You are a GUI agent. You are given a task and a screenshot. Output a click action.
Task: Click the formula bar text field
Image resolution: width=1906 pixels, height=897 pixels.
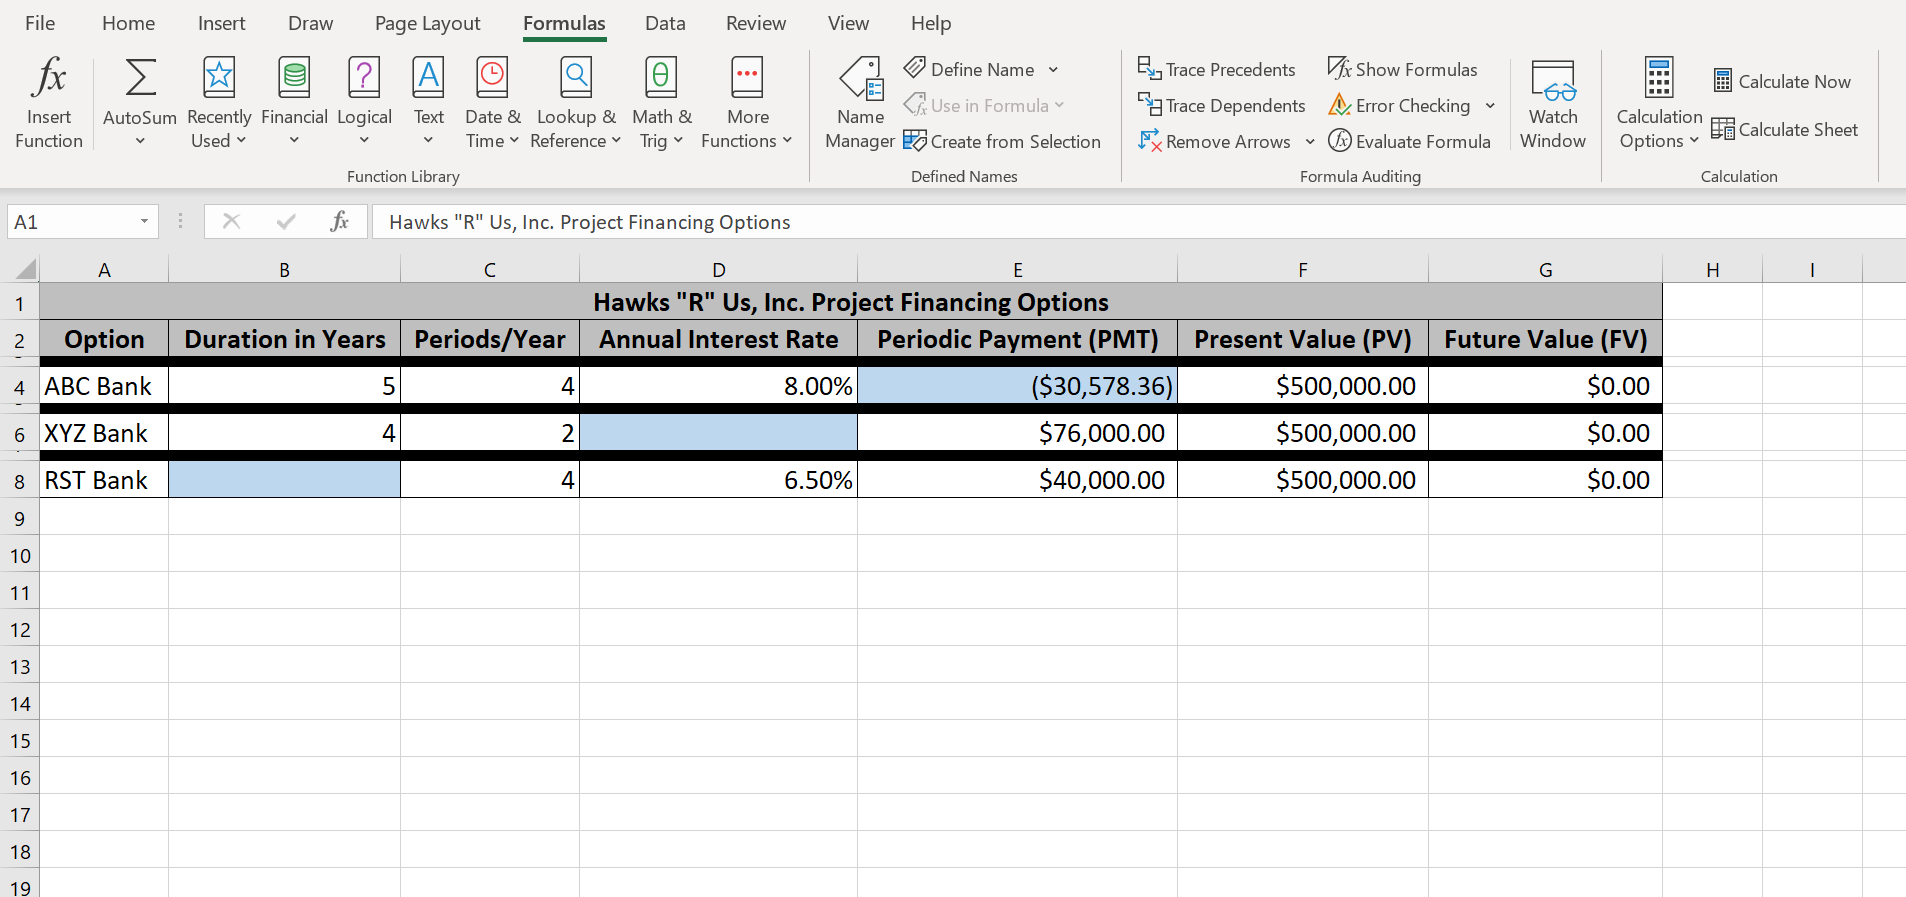pos(1100,222)
